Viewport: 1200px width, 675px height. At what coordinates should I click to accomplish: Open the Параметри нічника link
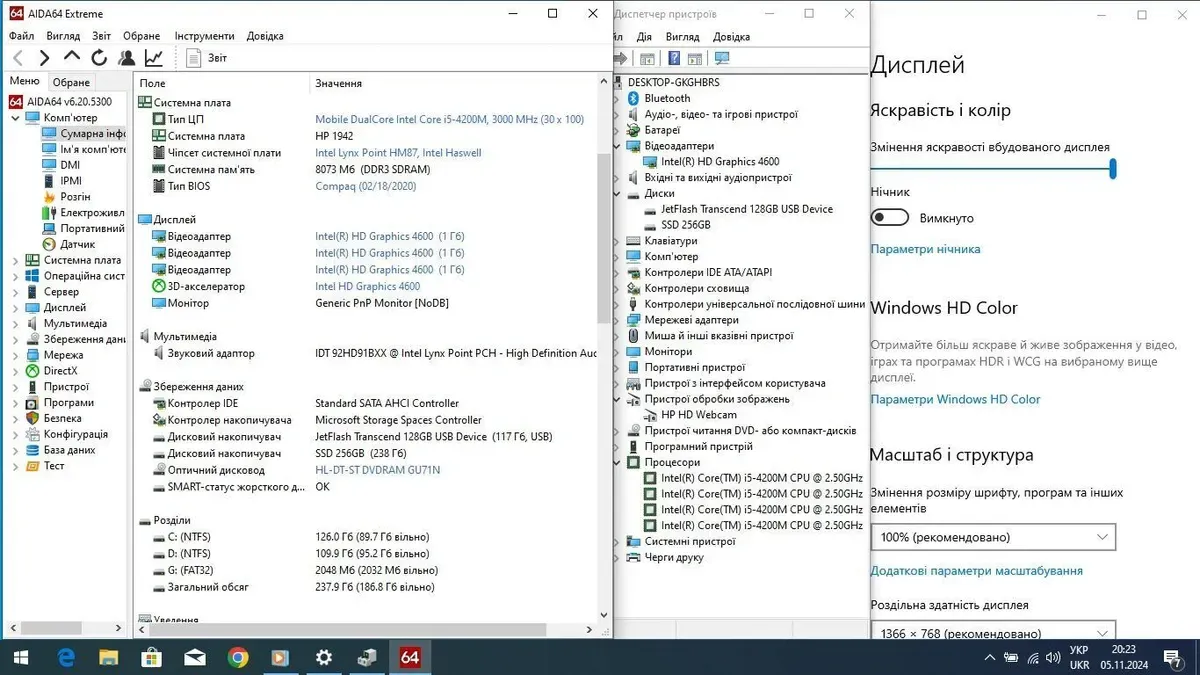click(x=925, y=249)
